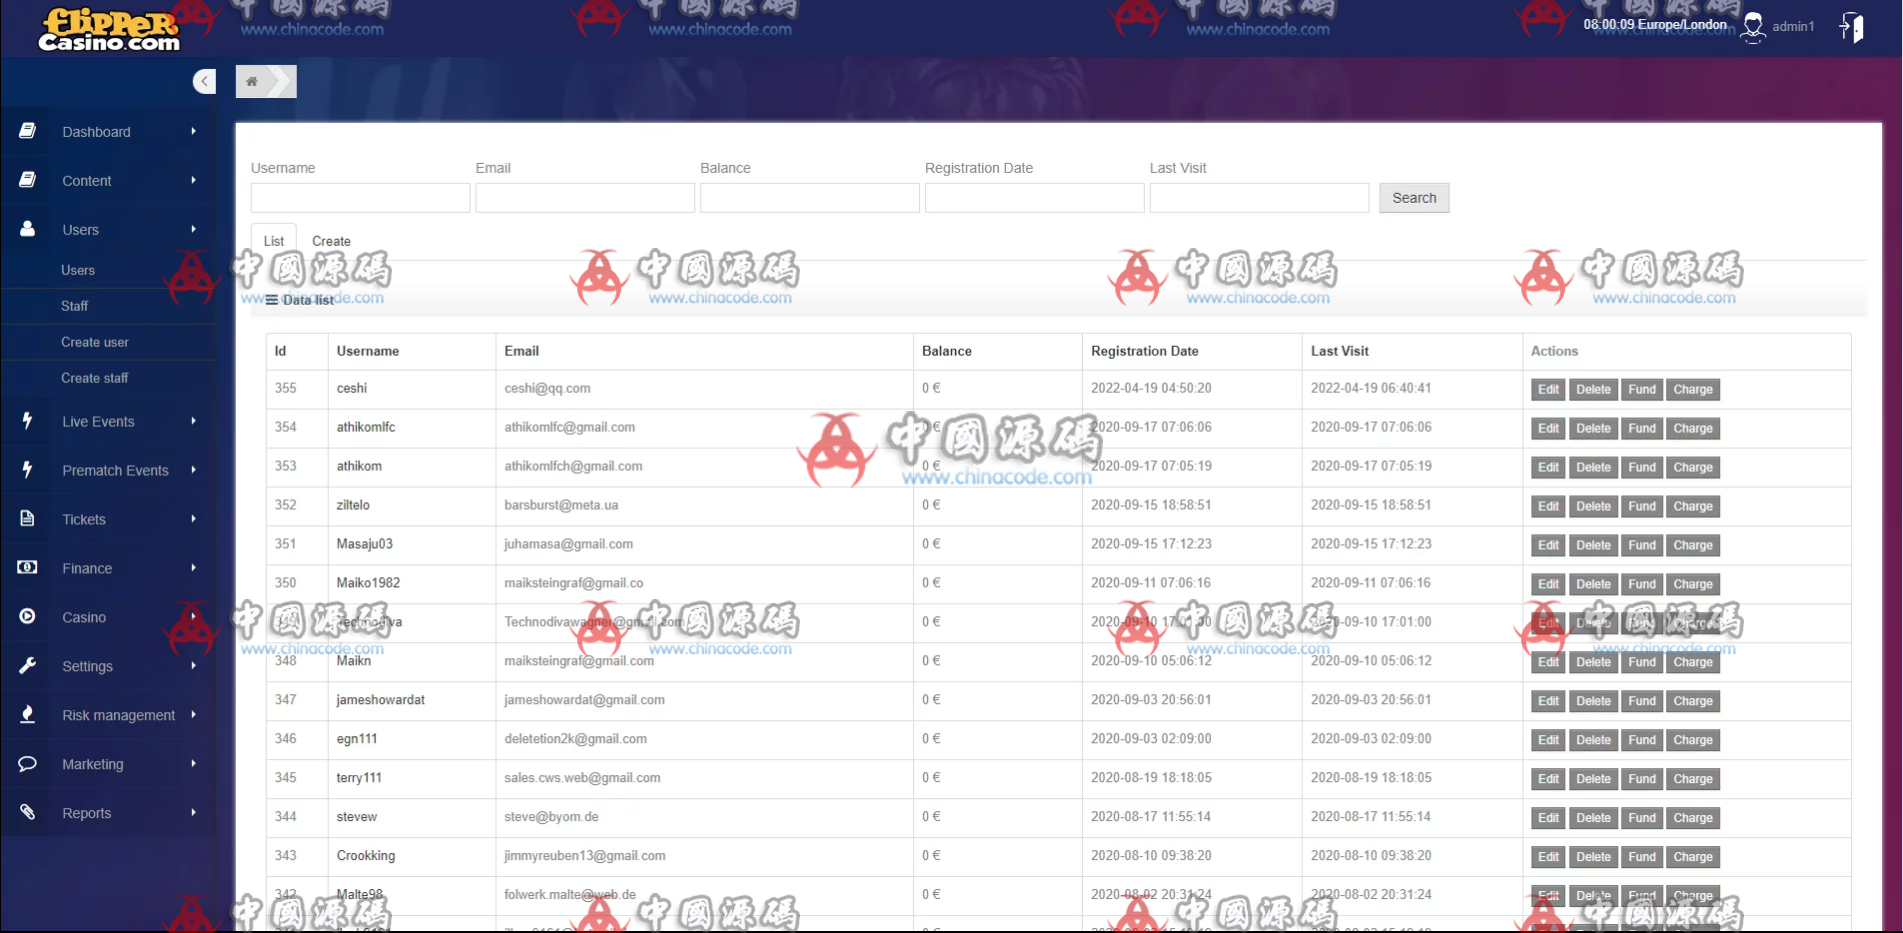Collapse sidebar with the arrow toggle

[204, 81]
